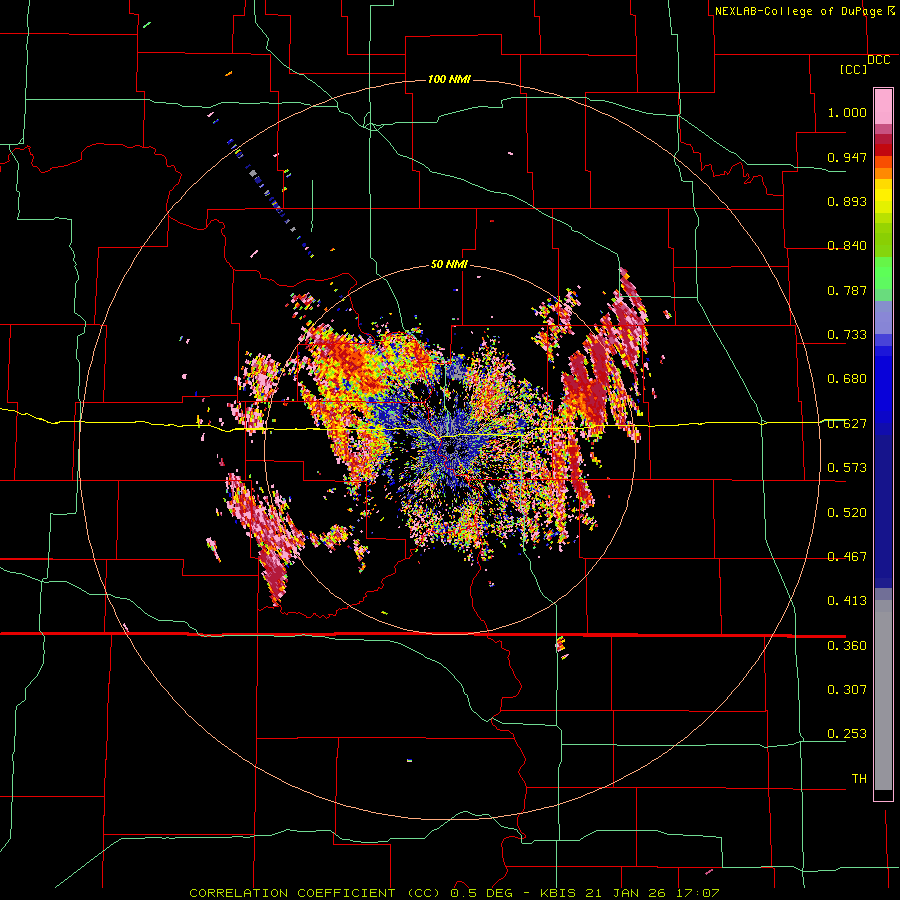
Task: Click the 0.253 legend value
Action: coord(847,734)
